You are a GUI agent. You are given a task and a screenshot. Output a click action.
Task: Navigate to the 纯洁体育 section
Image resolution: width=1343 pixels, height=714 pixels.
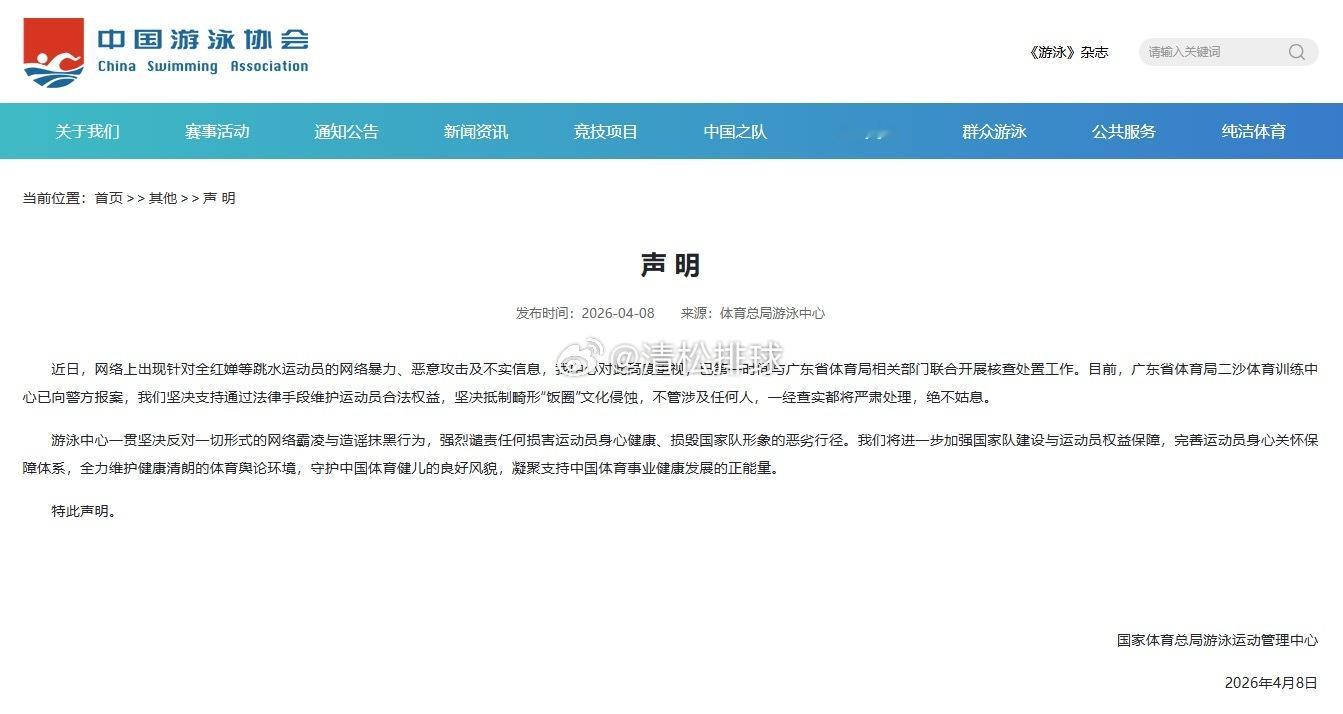click(1253, 131)
